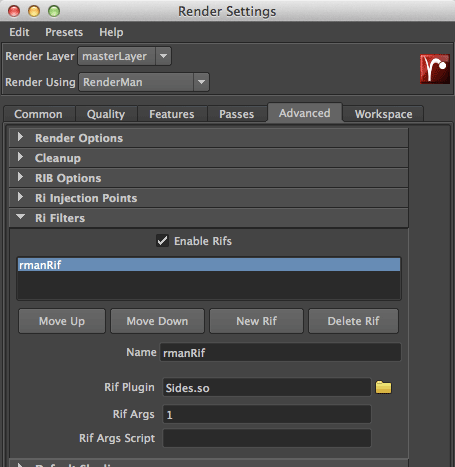Open the Render Layer dropdown
This screenshot has width=455, height=467.
click(125, 56)
